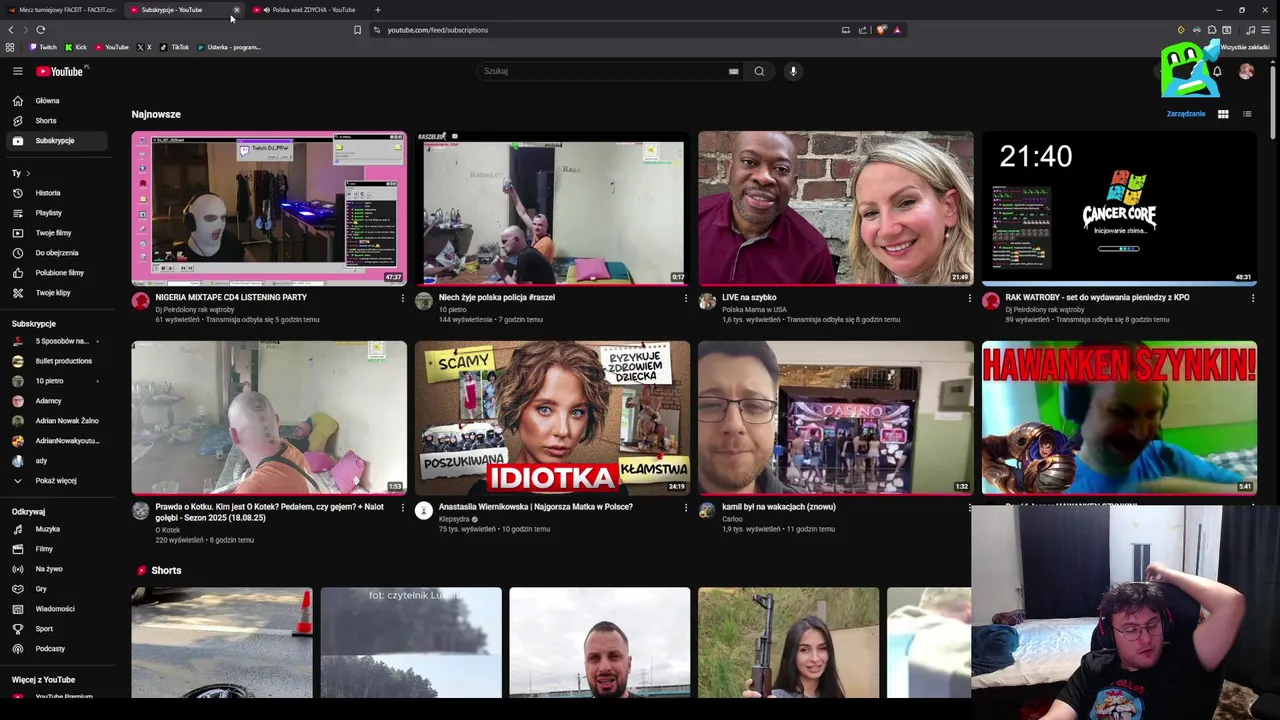The image size is (1280, 720).
Task: Open the browser extensions puzzle icon
Action: (x=1212, y=30)
